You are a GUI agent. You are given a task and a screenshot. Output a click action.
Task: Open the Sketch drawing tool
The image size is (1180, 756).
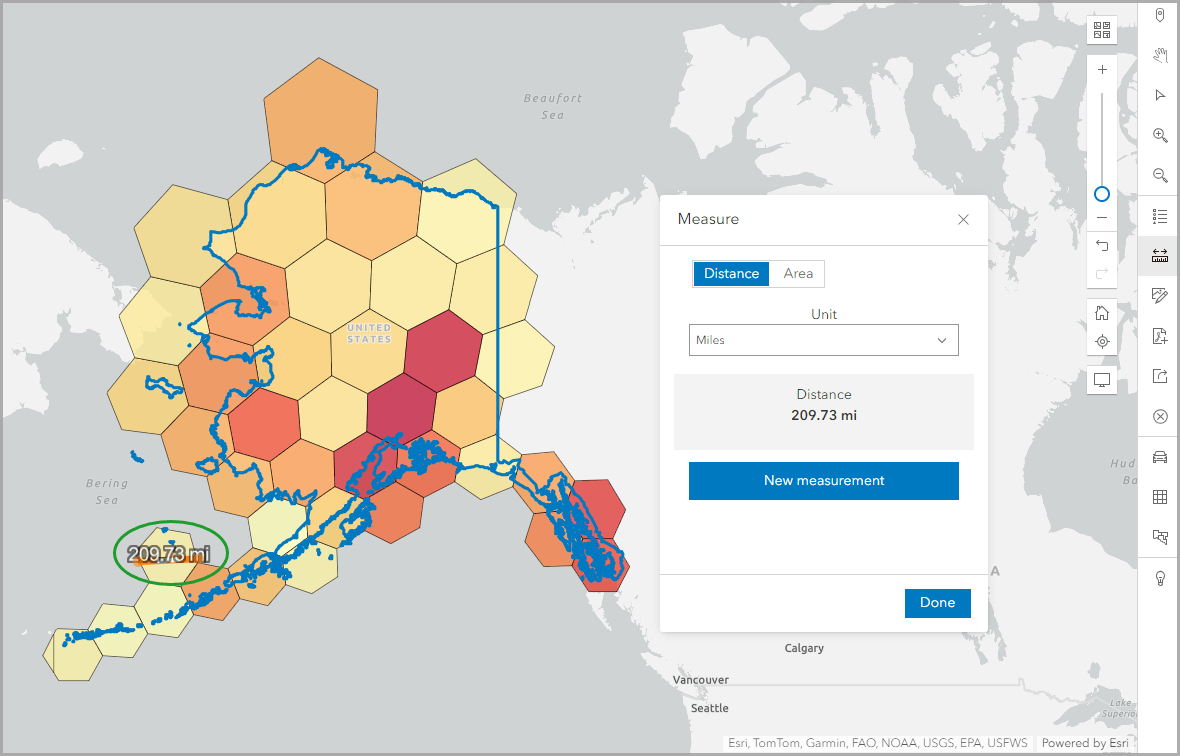pyautogui.click(x=1159, y=295)
